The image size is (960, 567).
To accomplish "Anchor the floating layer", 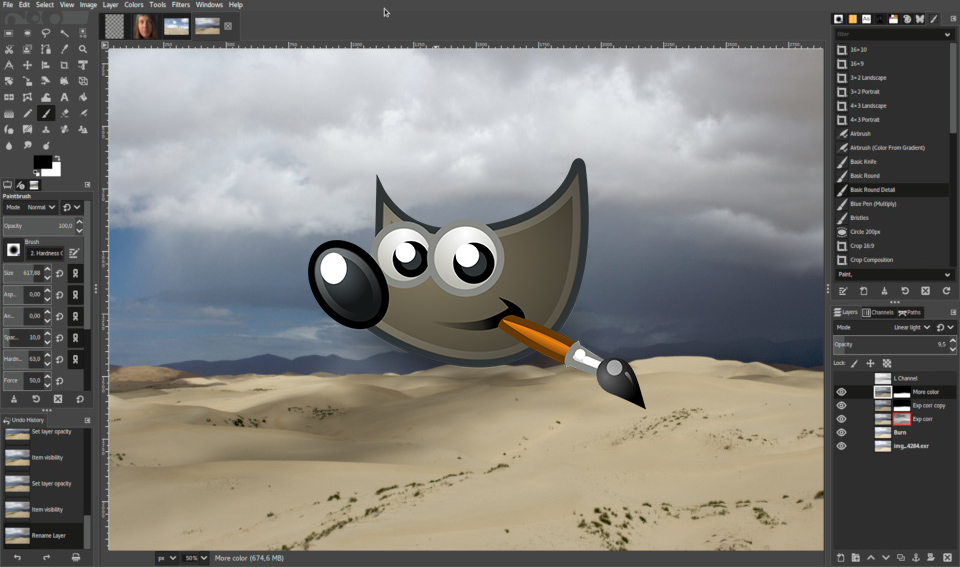I will tap(916, 557).
